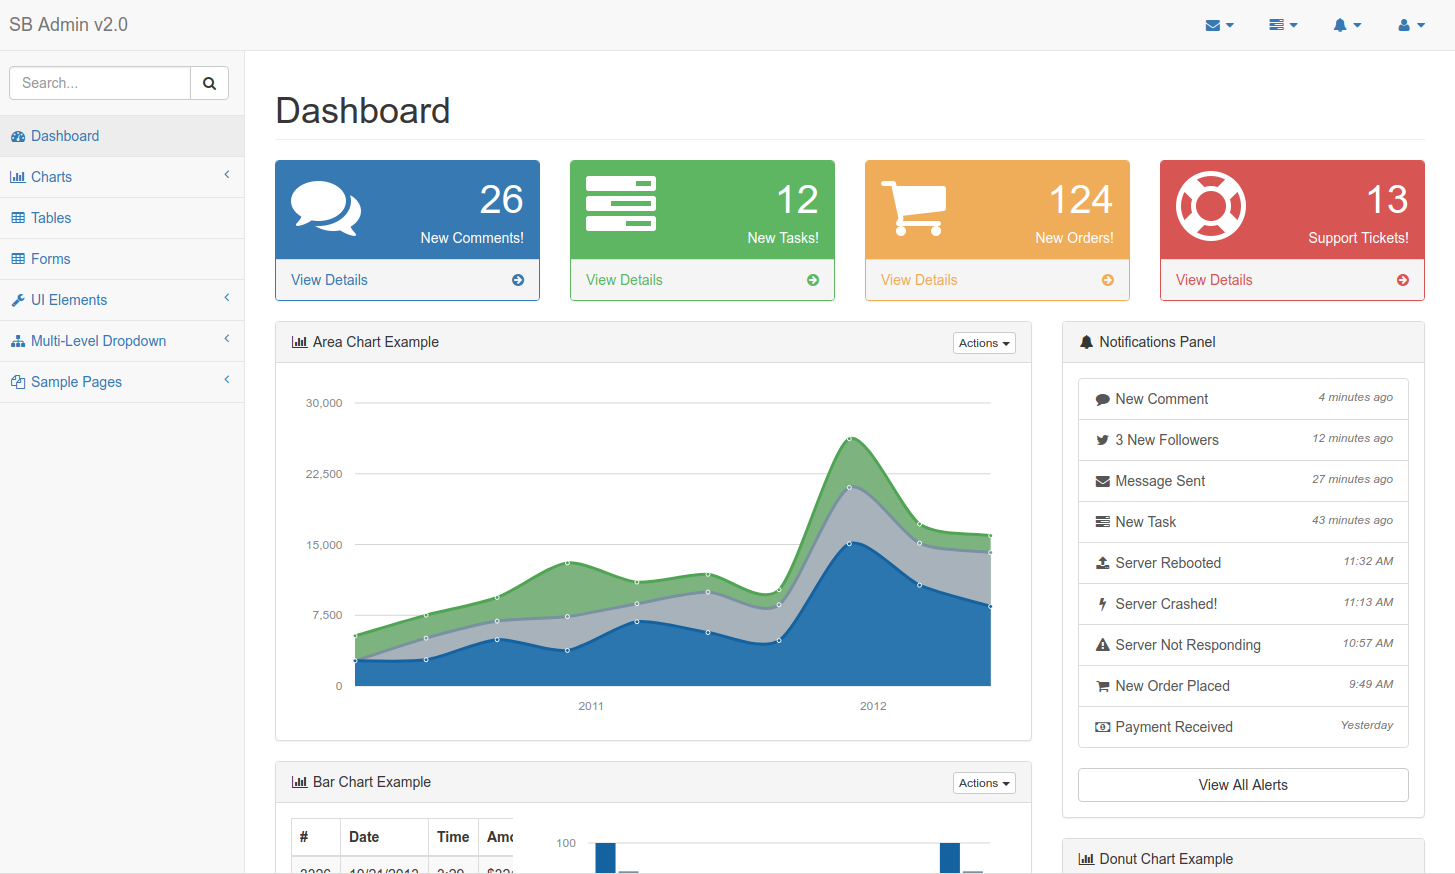Click View Details on New Orders card
Viewport: 1455px width, 874px height.
point(919,280)
